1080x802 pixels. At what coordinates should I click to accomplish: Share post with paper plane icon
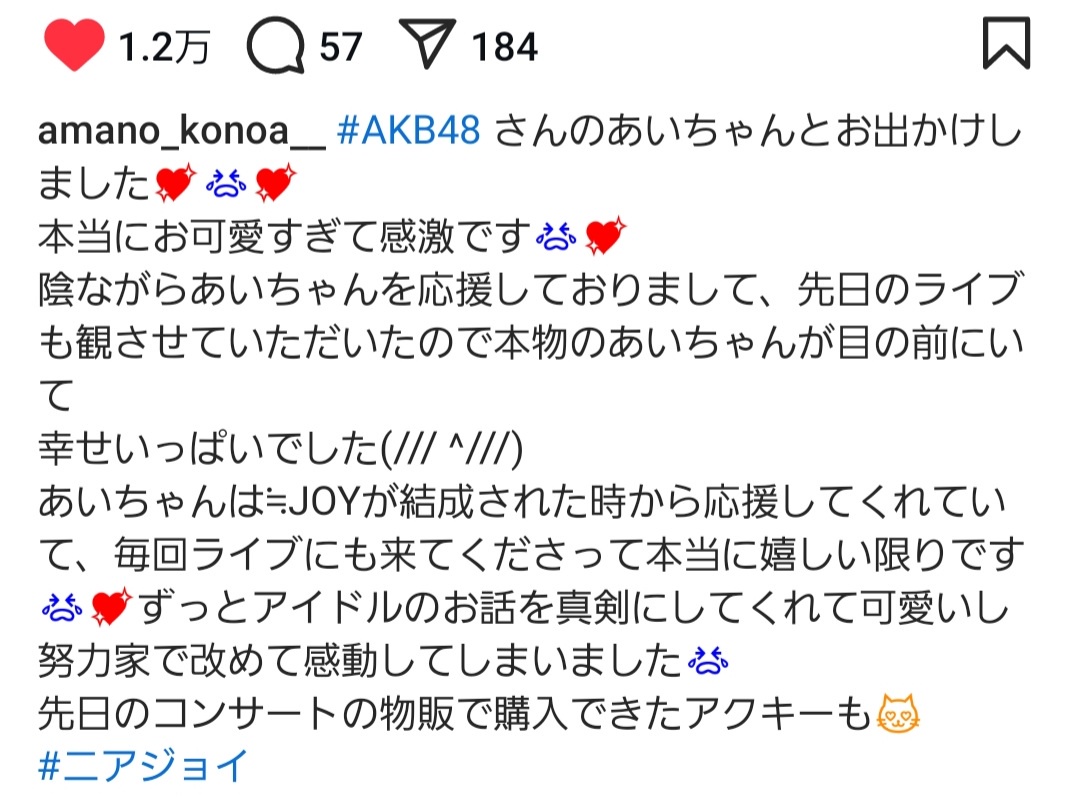tap(427, 43)
